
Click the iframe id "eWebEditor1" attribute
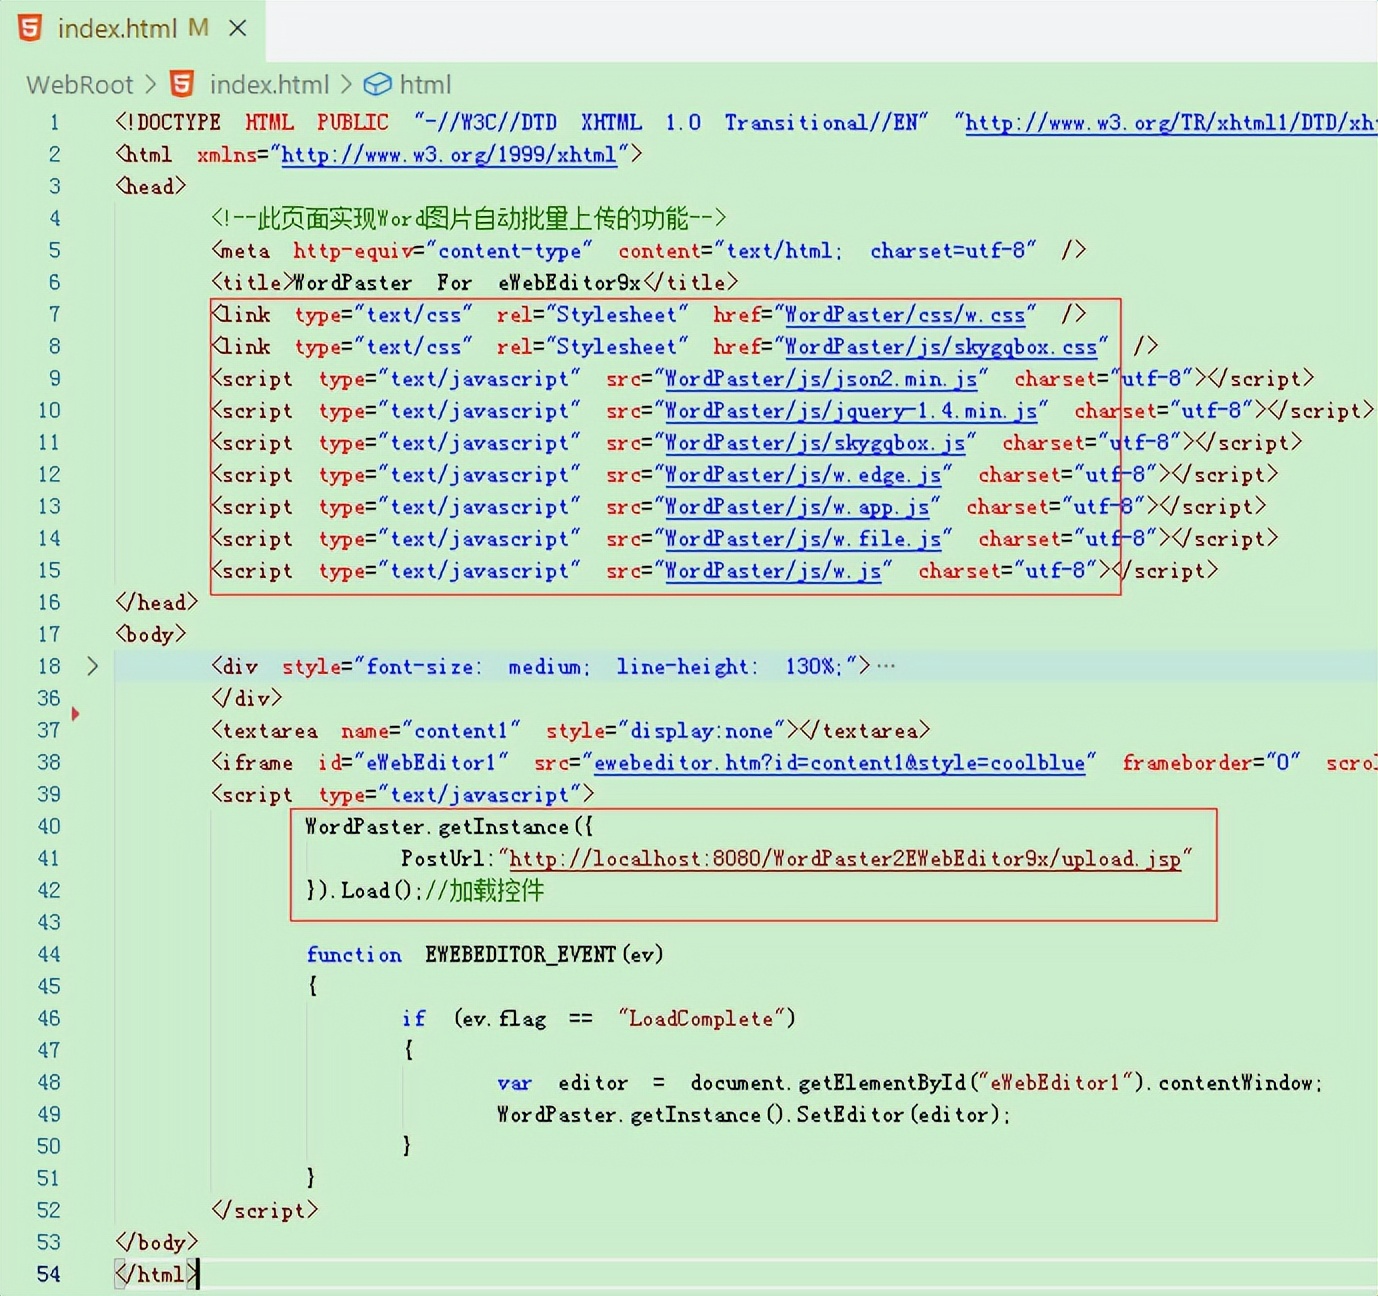point(413,763)
